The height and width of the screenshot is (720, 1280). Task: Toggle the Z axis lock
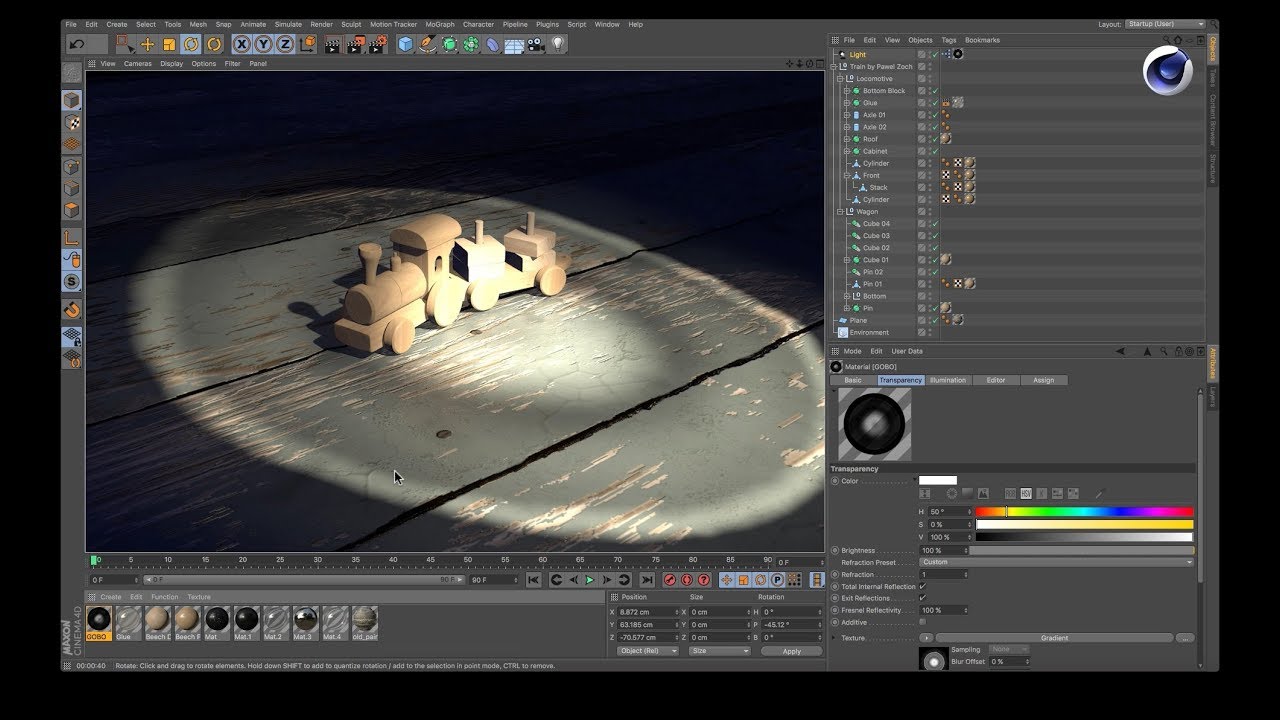285,44
